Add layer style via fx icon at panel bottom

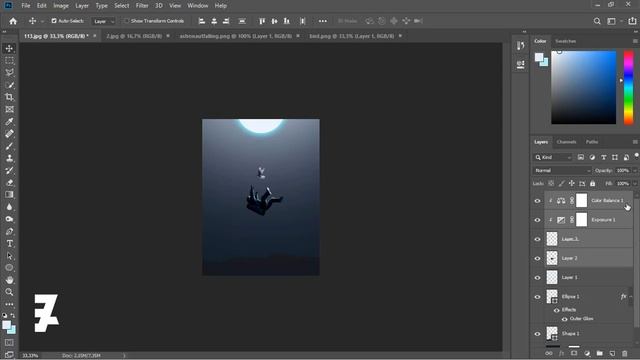(561, 353)
